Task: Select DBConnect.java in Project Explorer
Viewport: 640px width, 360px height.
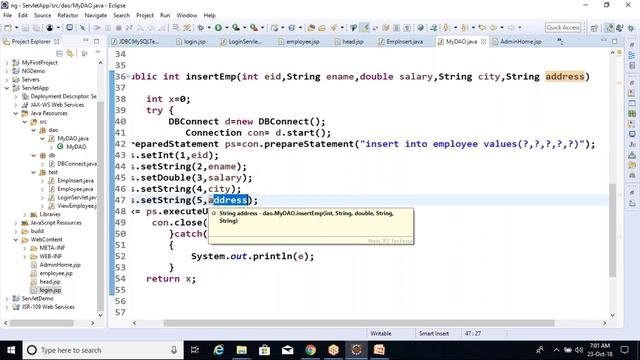Action: coord(73,164)
